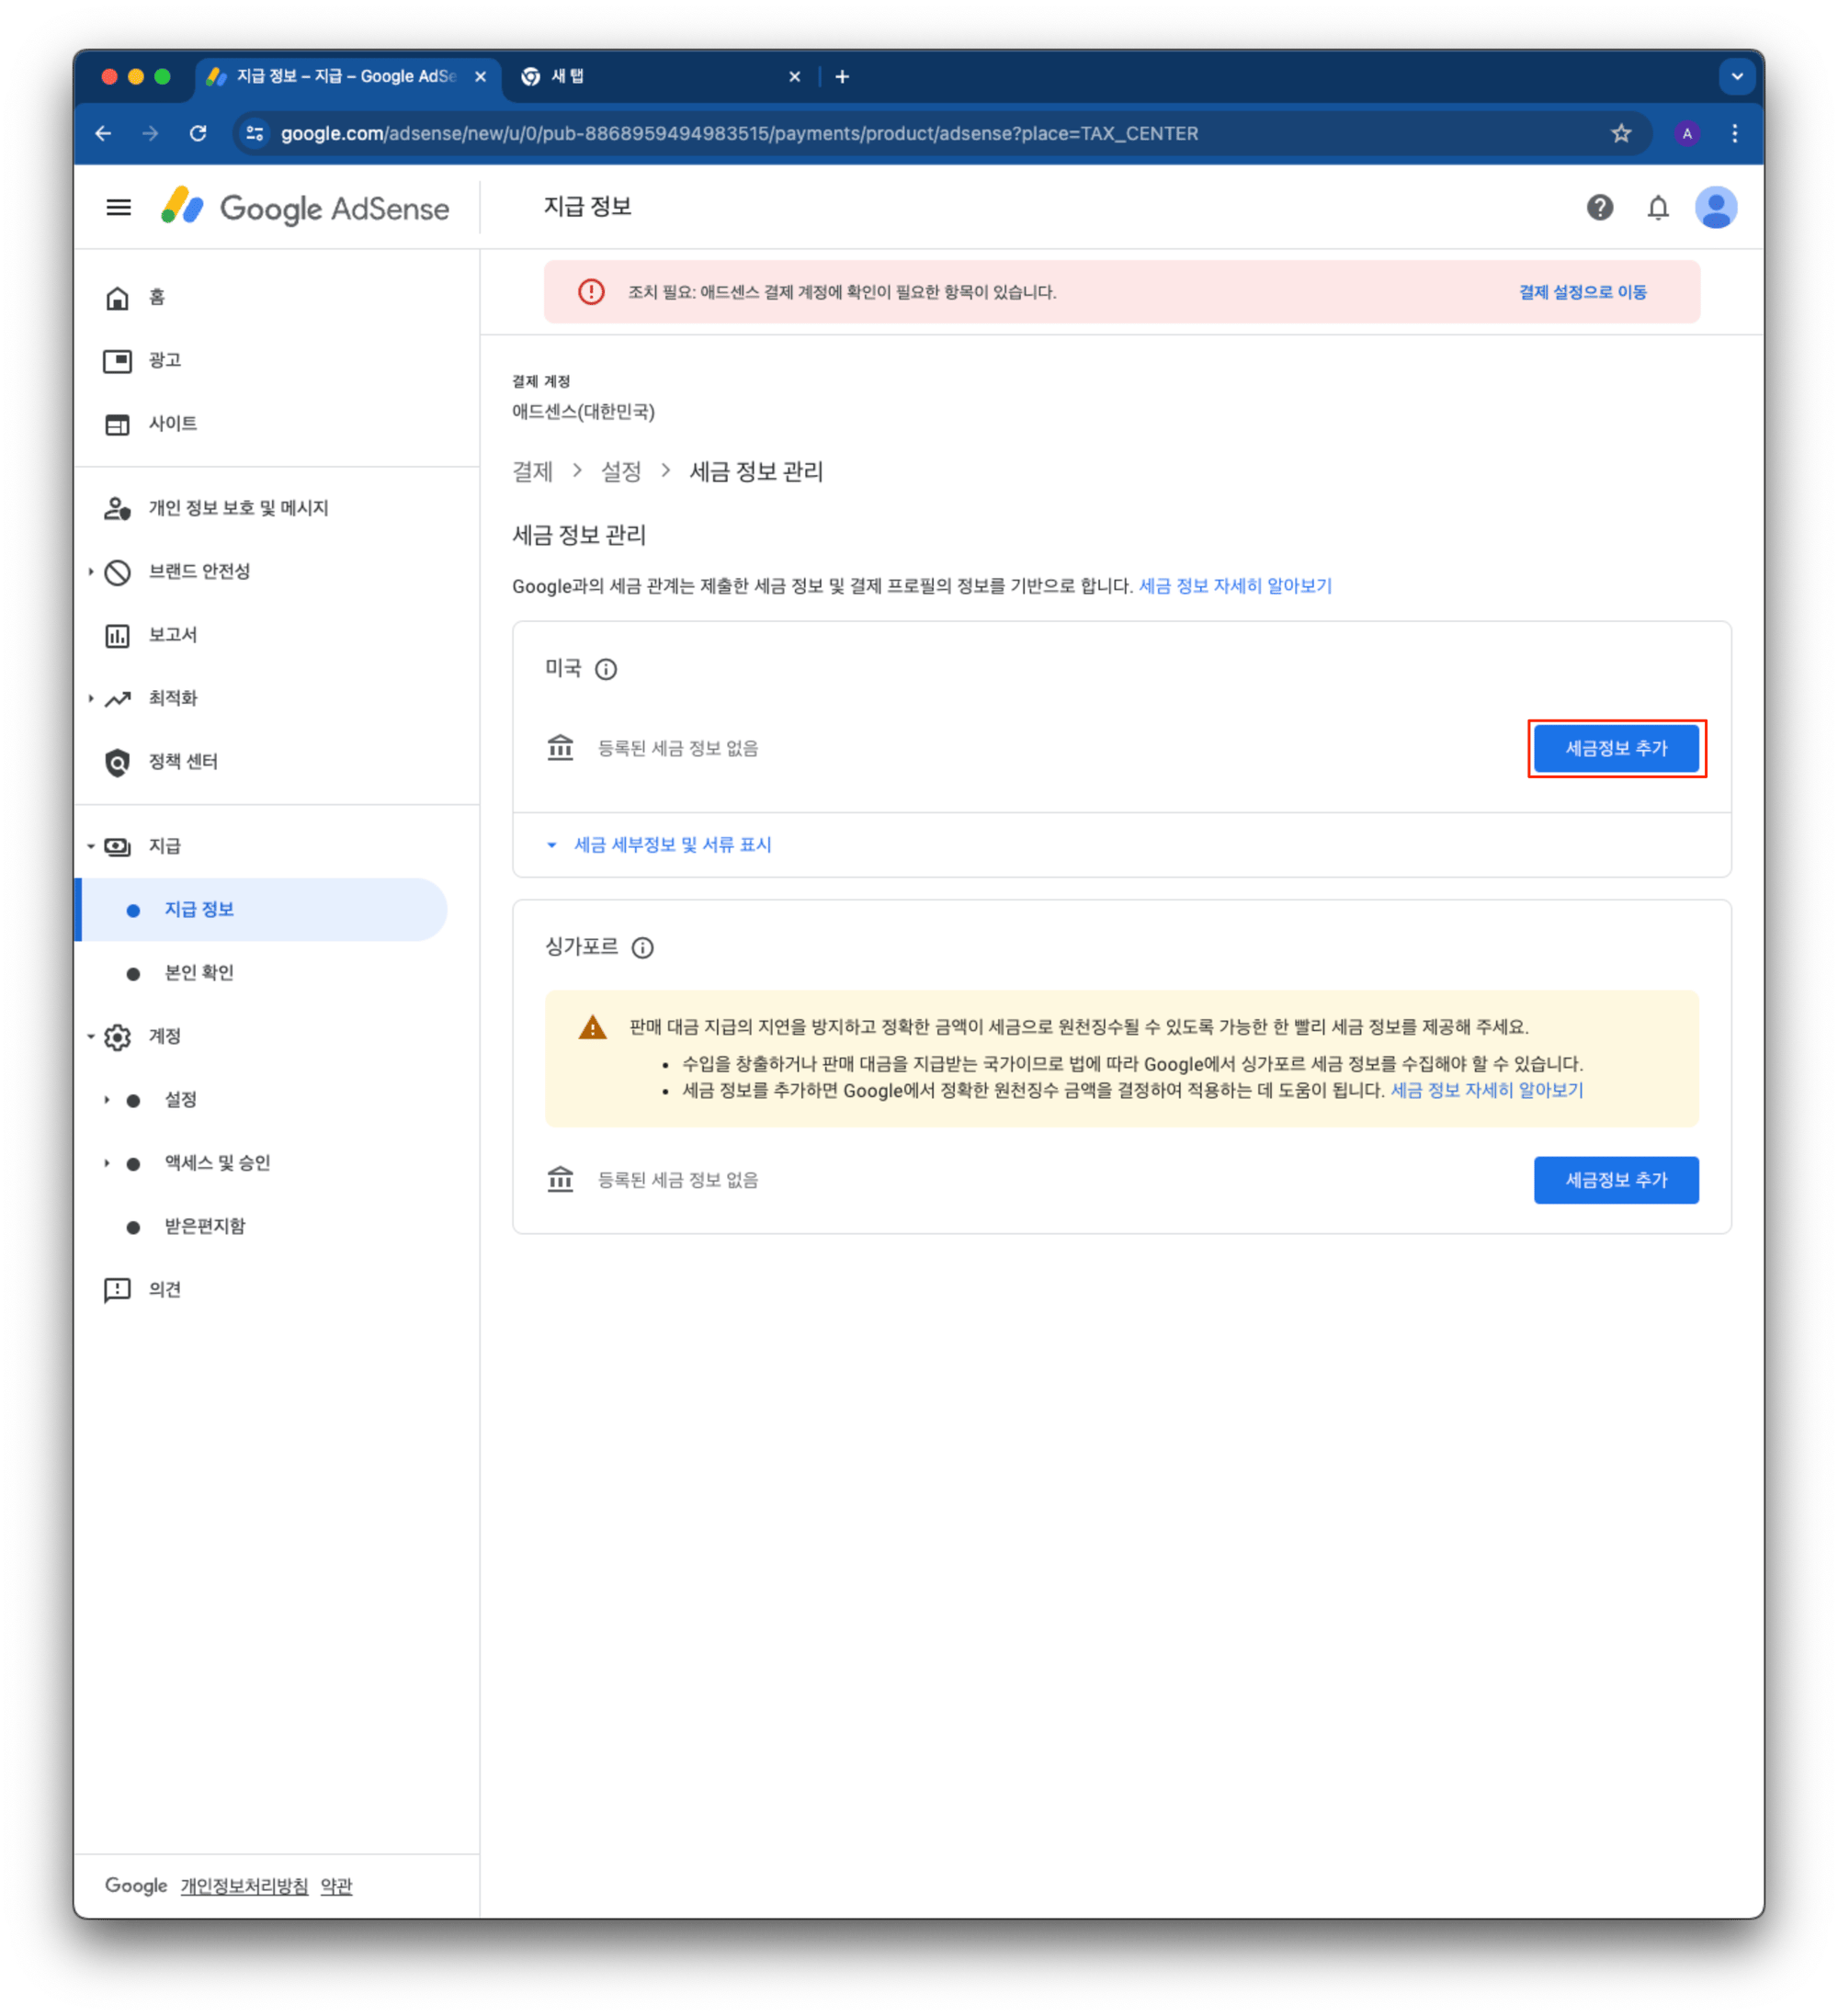Click the help question mark icon

[1599, 207]
